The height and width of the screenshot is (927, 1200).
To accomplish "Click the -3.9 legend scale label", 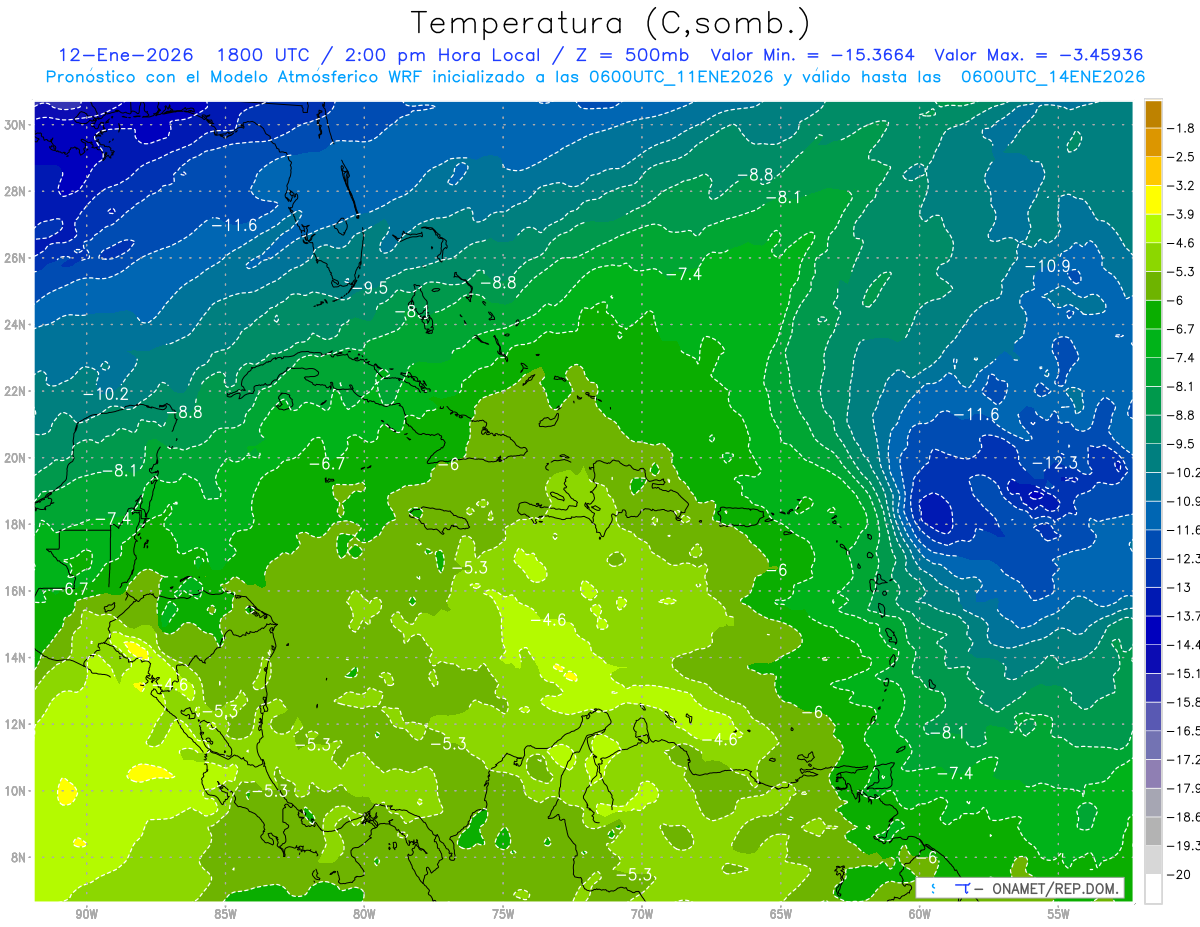I will (x=1181, y=214).
